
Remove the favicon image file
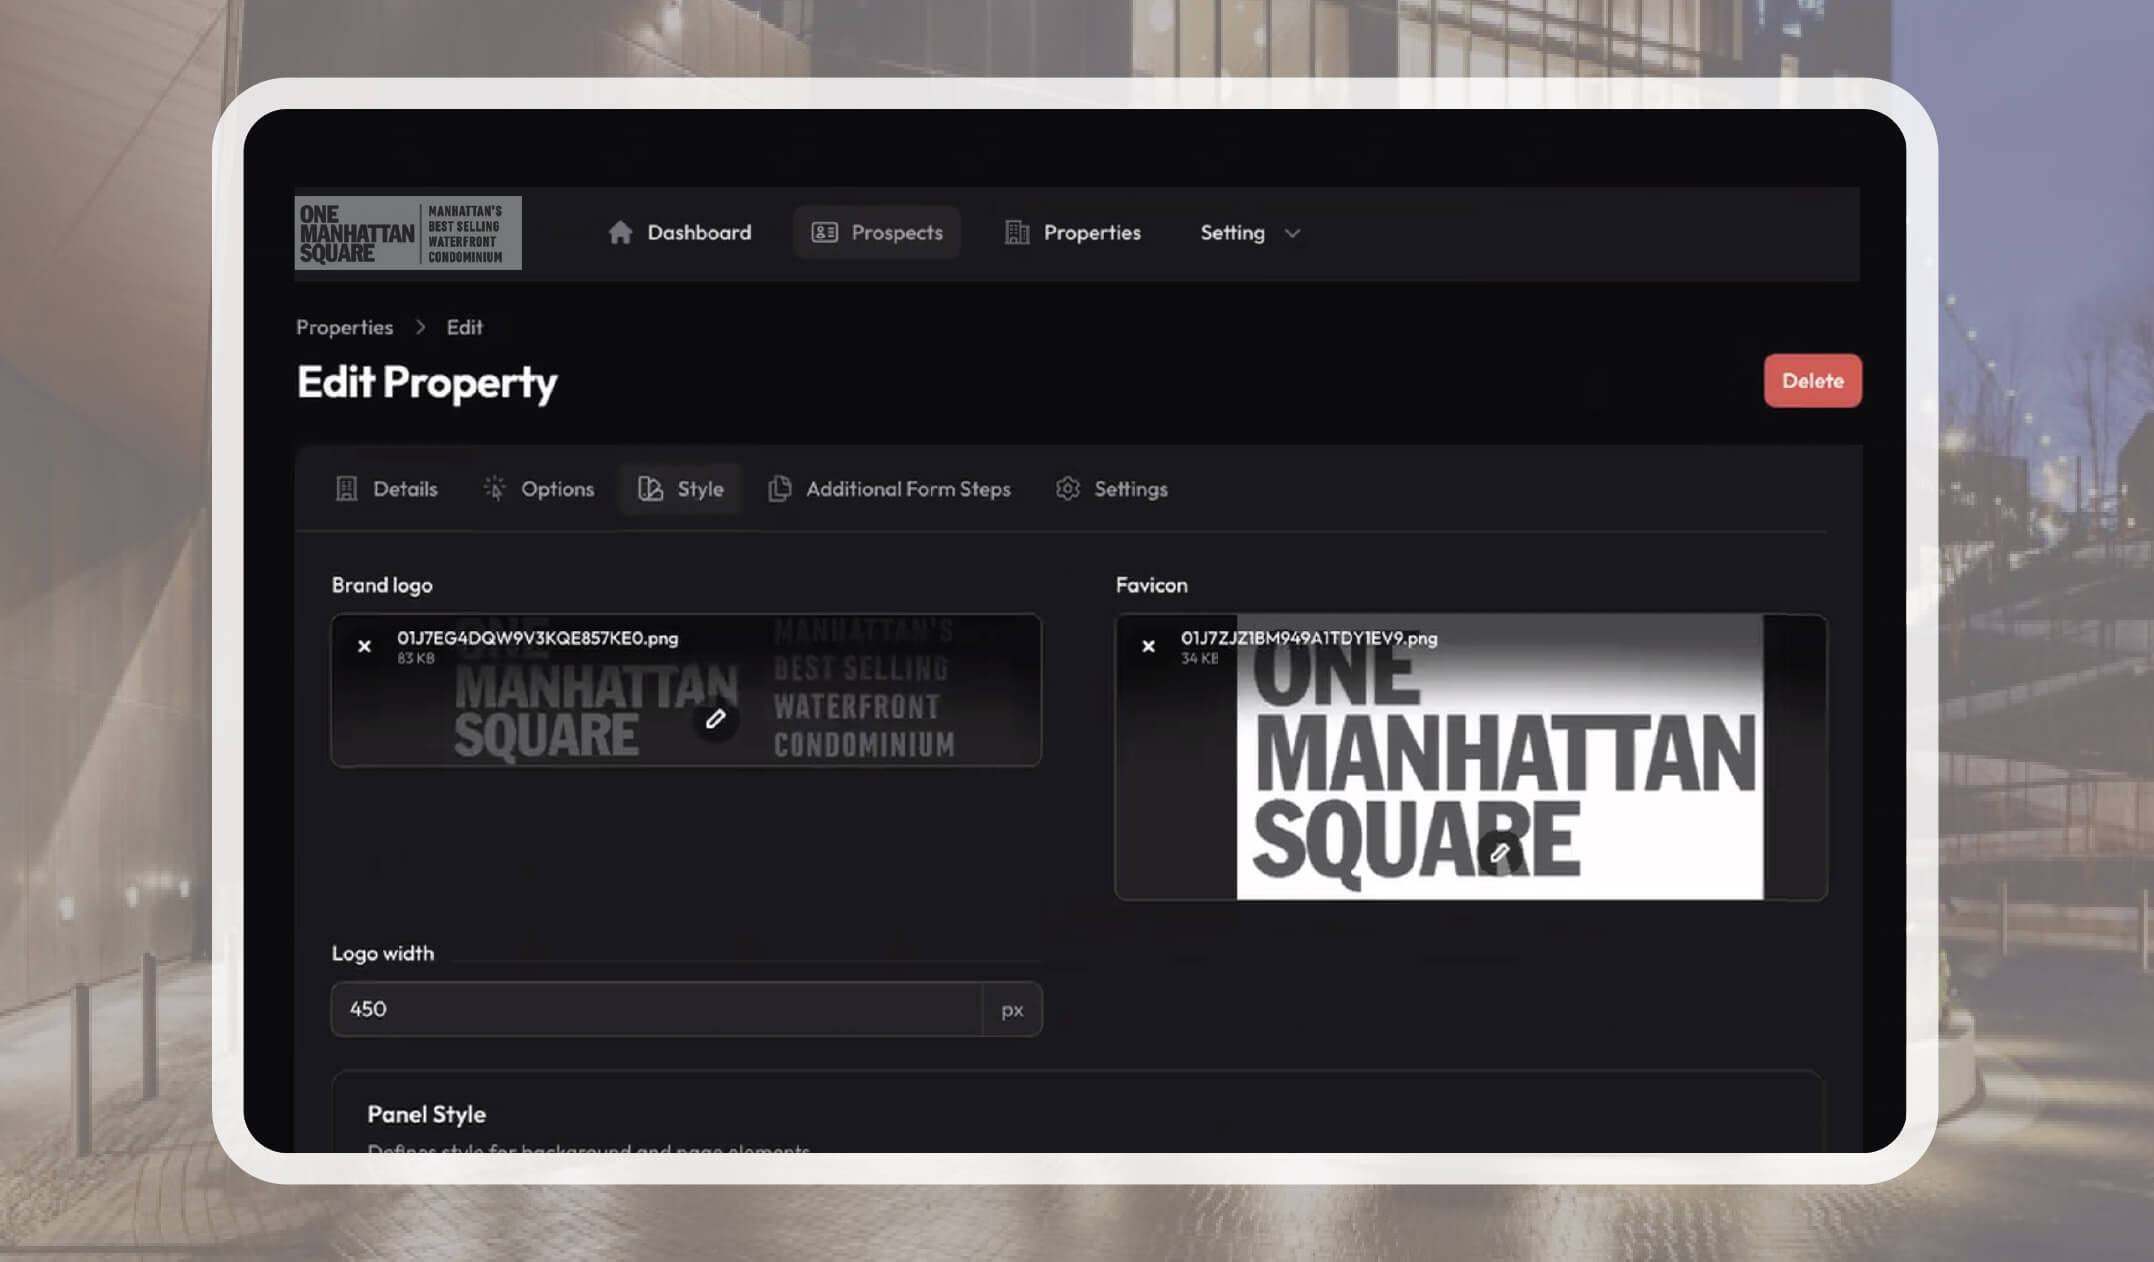pyautogui.click(x=1149, y=647)
